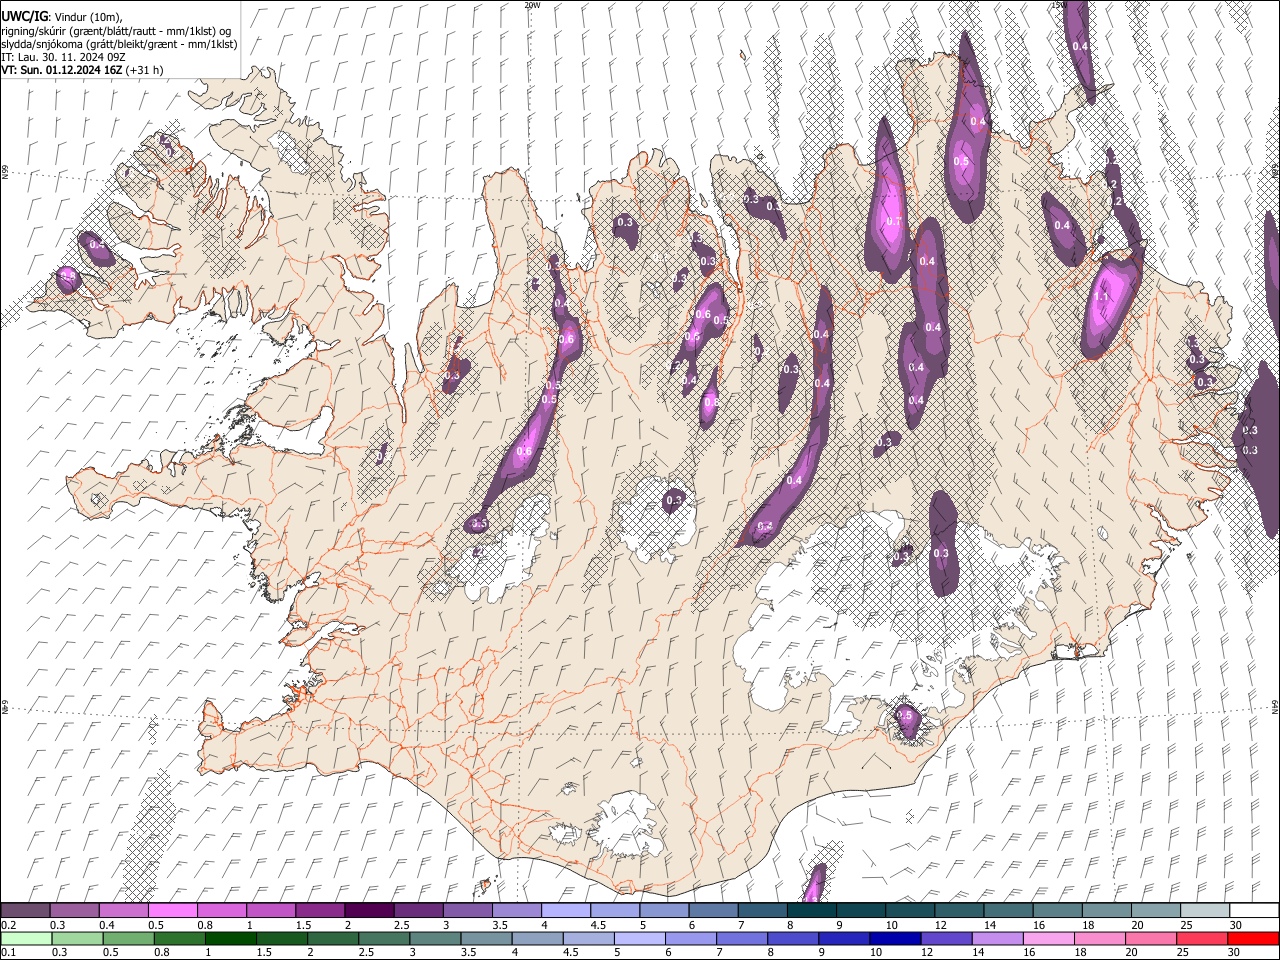Click the "4.5" label on the upper color scale
This screenshot has width=1280, height=960.
tap(598, 925)
